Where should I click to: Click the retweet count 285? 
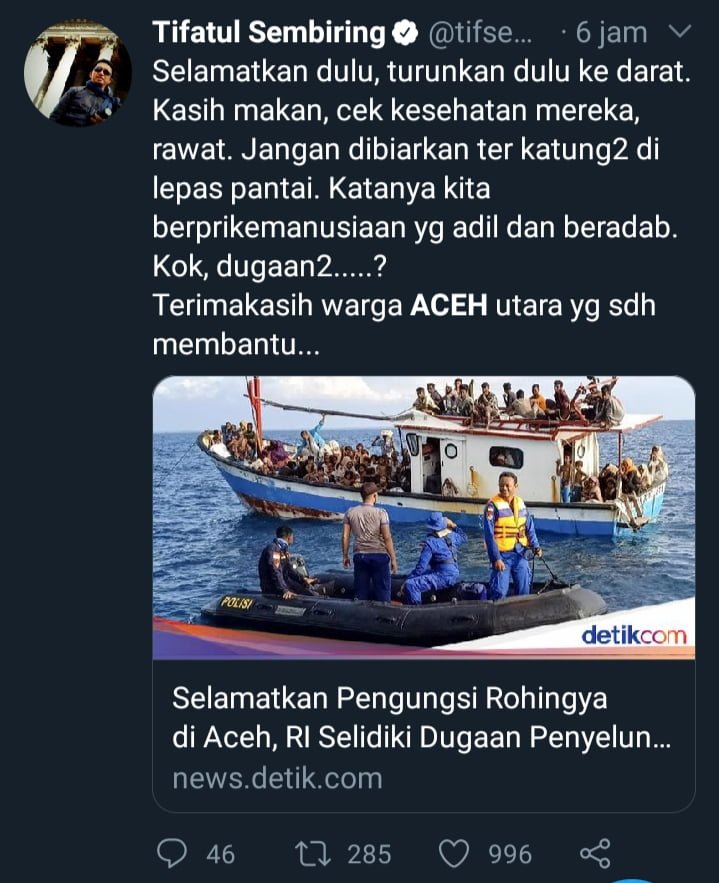pos(369,854)
